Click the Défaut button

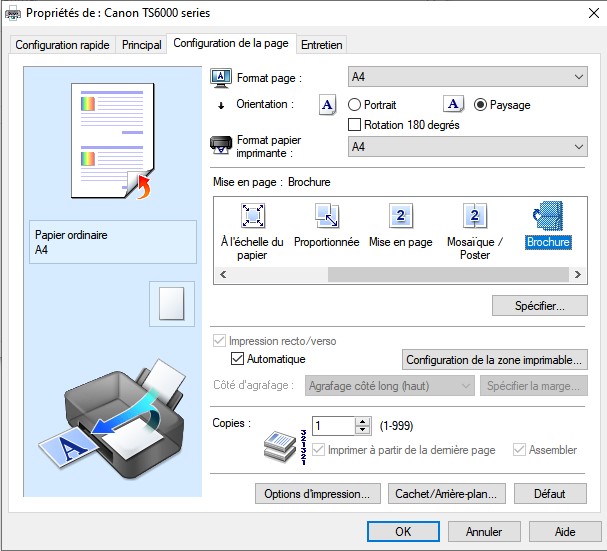click(x=550, y=494)
